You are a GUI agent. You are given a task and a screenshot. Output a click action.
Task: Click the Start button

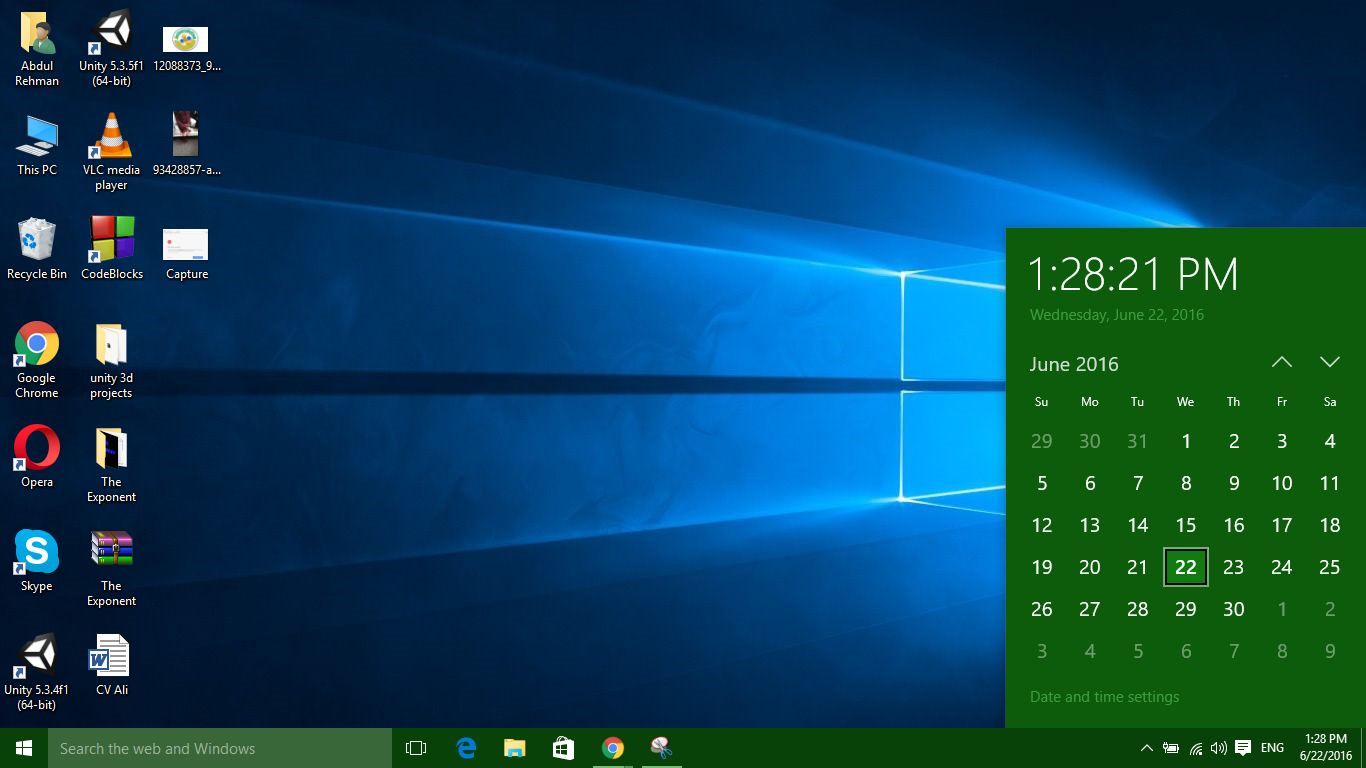click(x=22, y=747)
